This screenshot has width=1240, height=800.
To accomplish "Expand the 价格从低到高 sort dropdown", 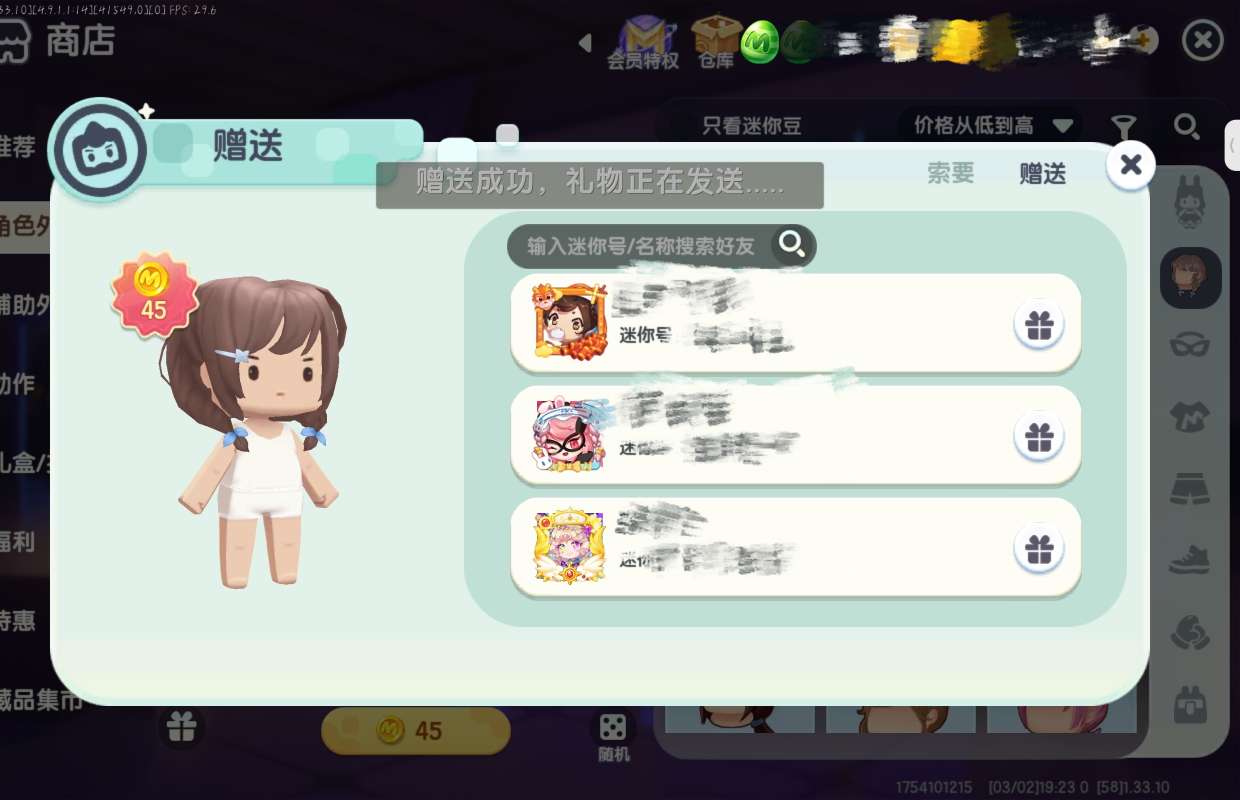I will (x=992, y=126).
